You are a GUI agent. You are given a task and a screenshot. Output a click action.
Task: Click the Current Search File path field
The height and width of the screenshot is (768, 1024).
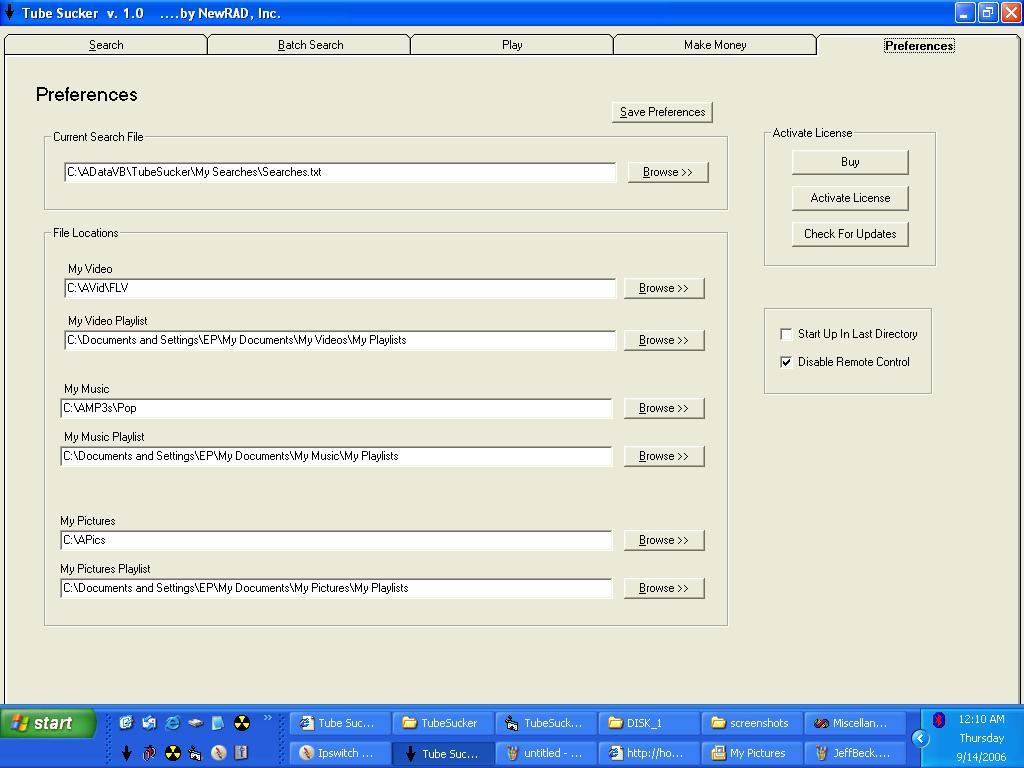point(340,172)
